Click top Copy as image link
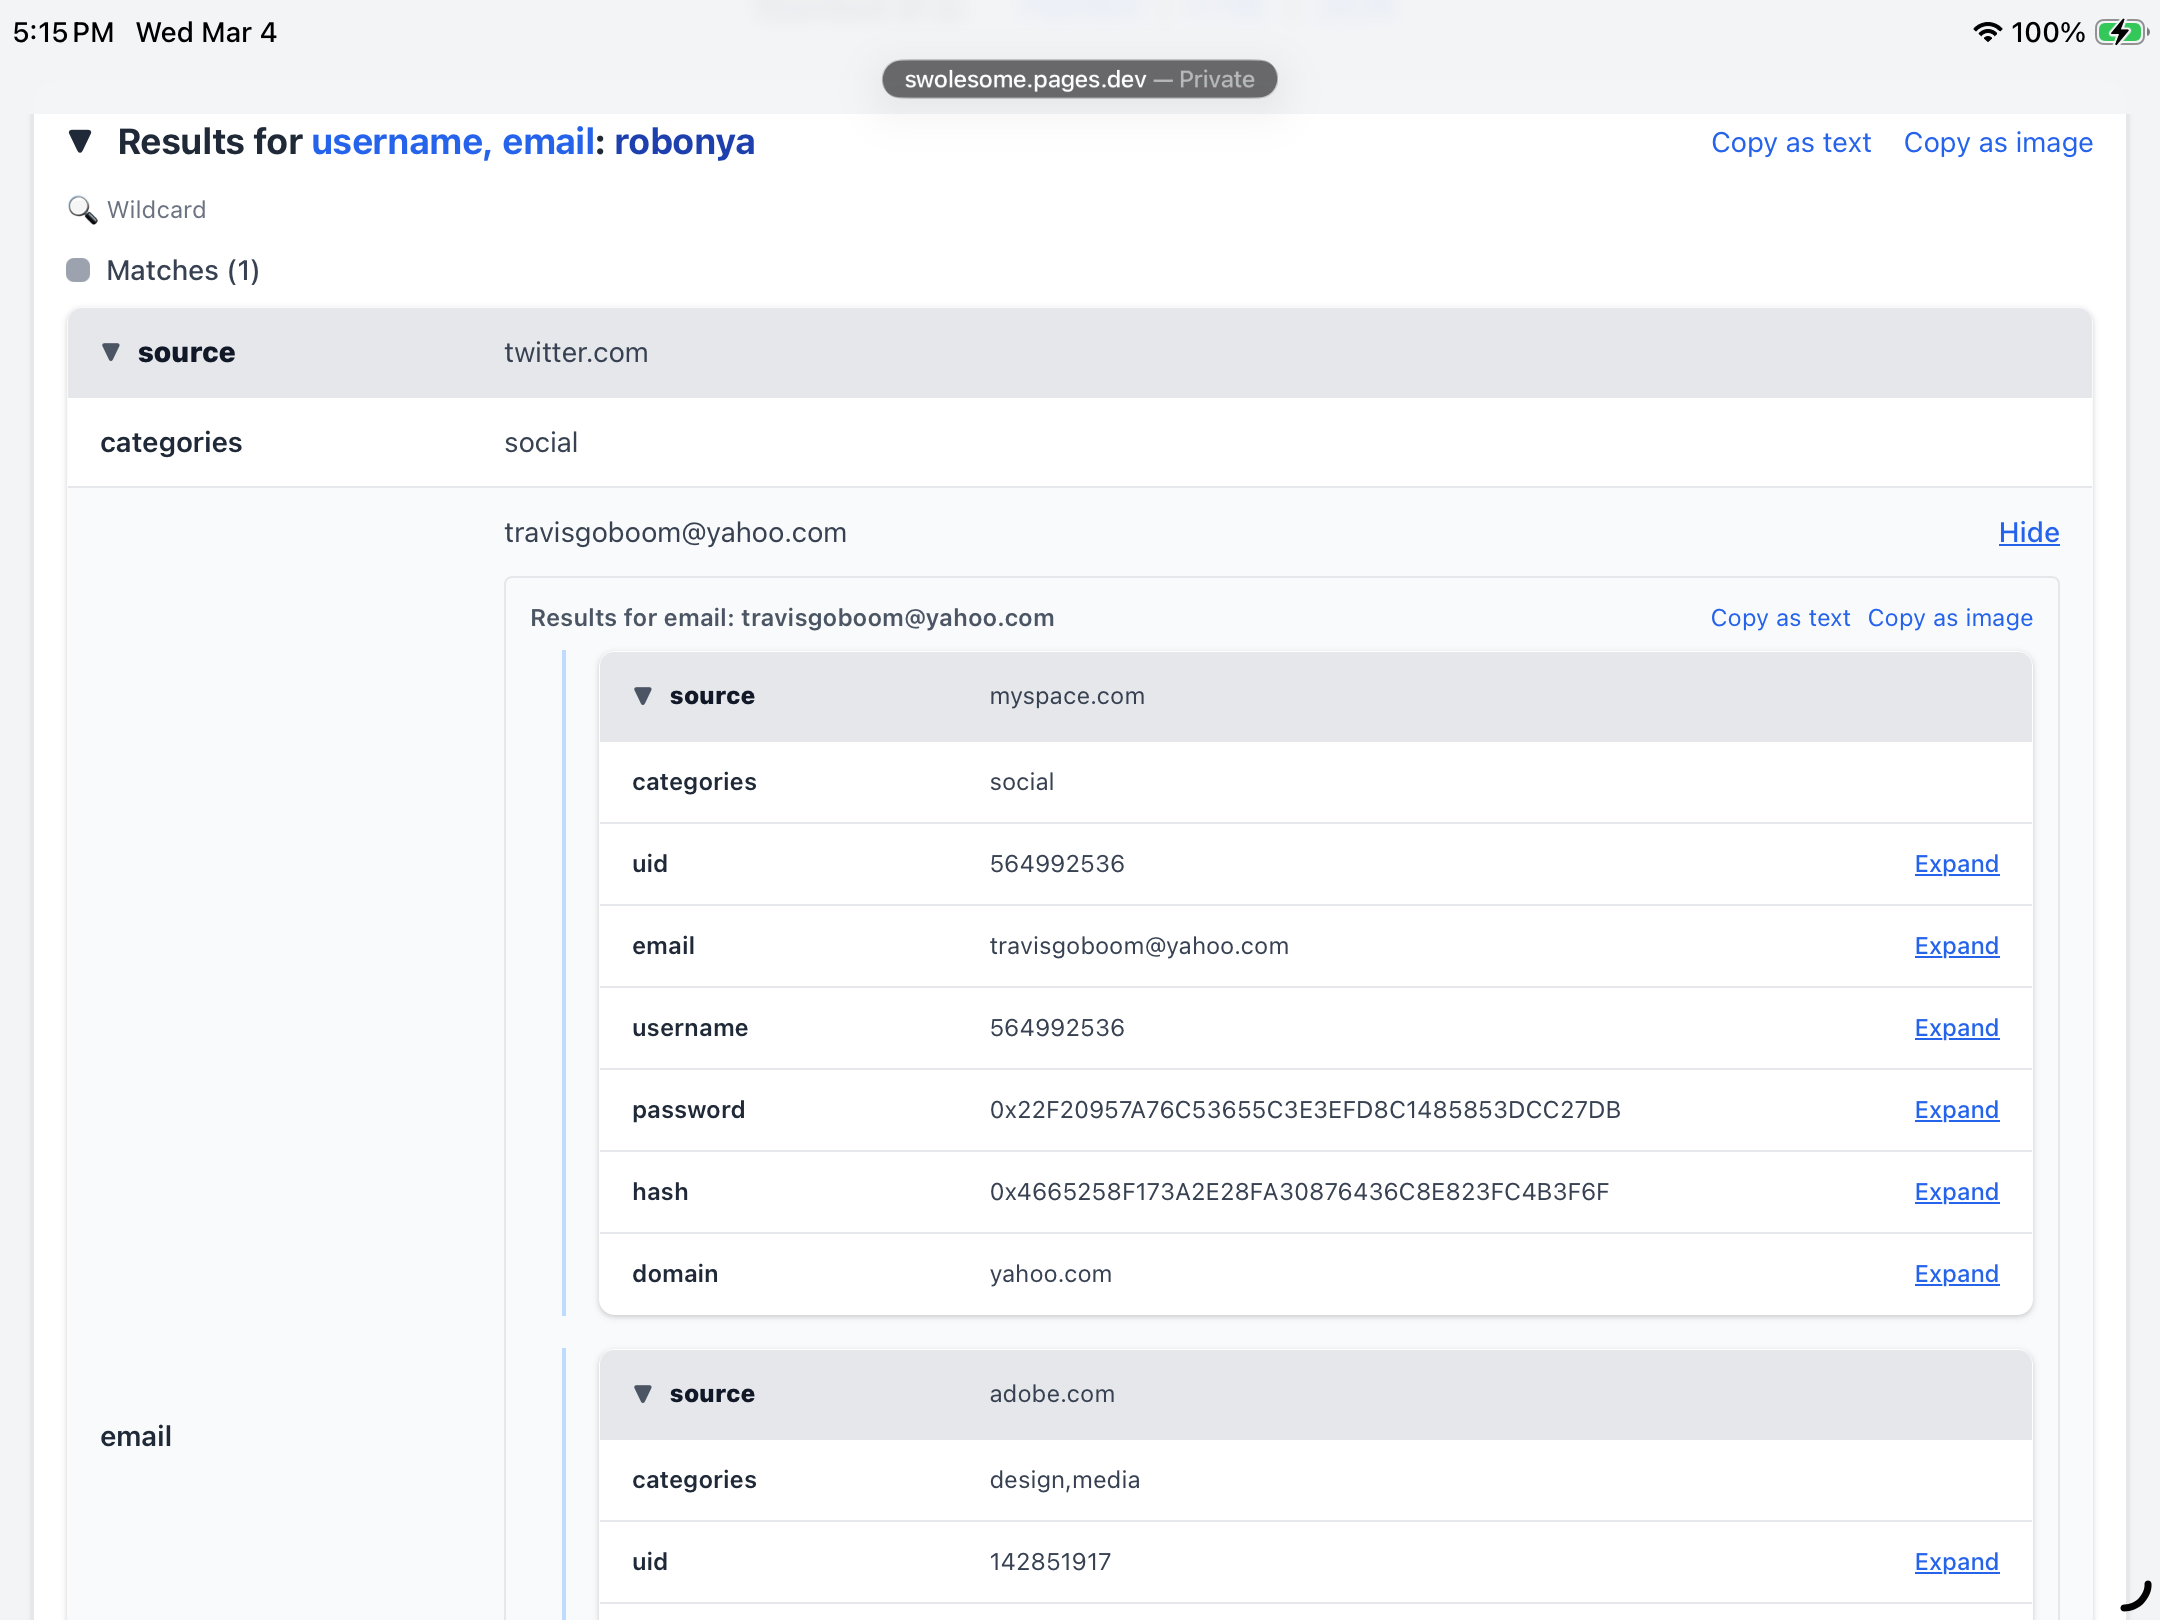The height and width of the screenshot is (1620, 2160). (1997, 143)
